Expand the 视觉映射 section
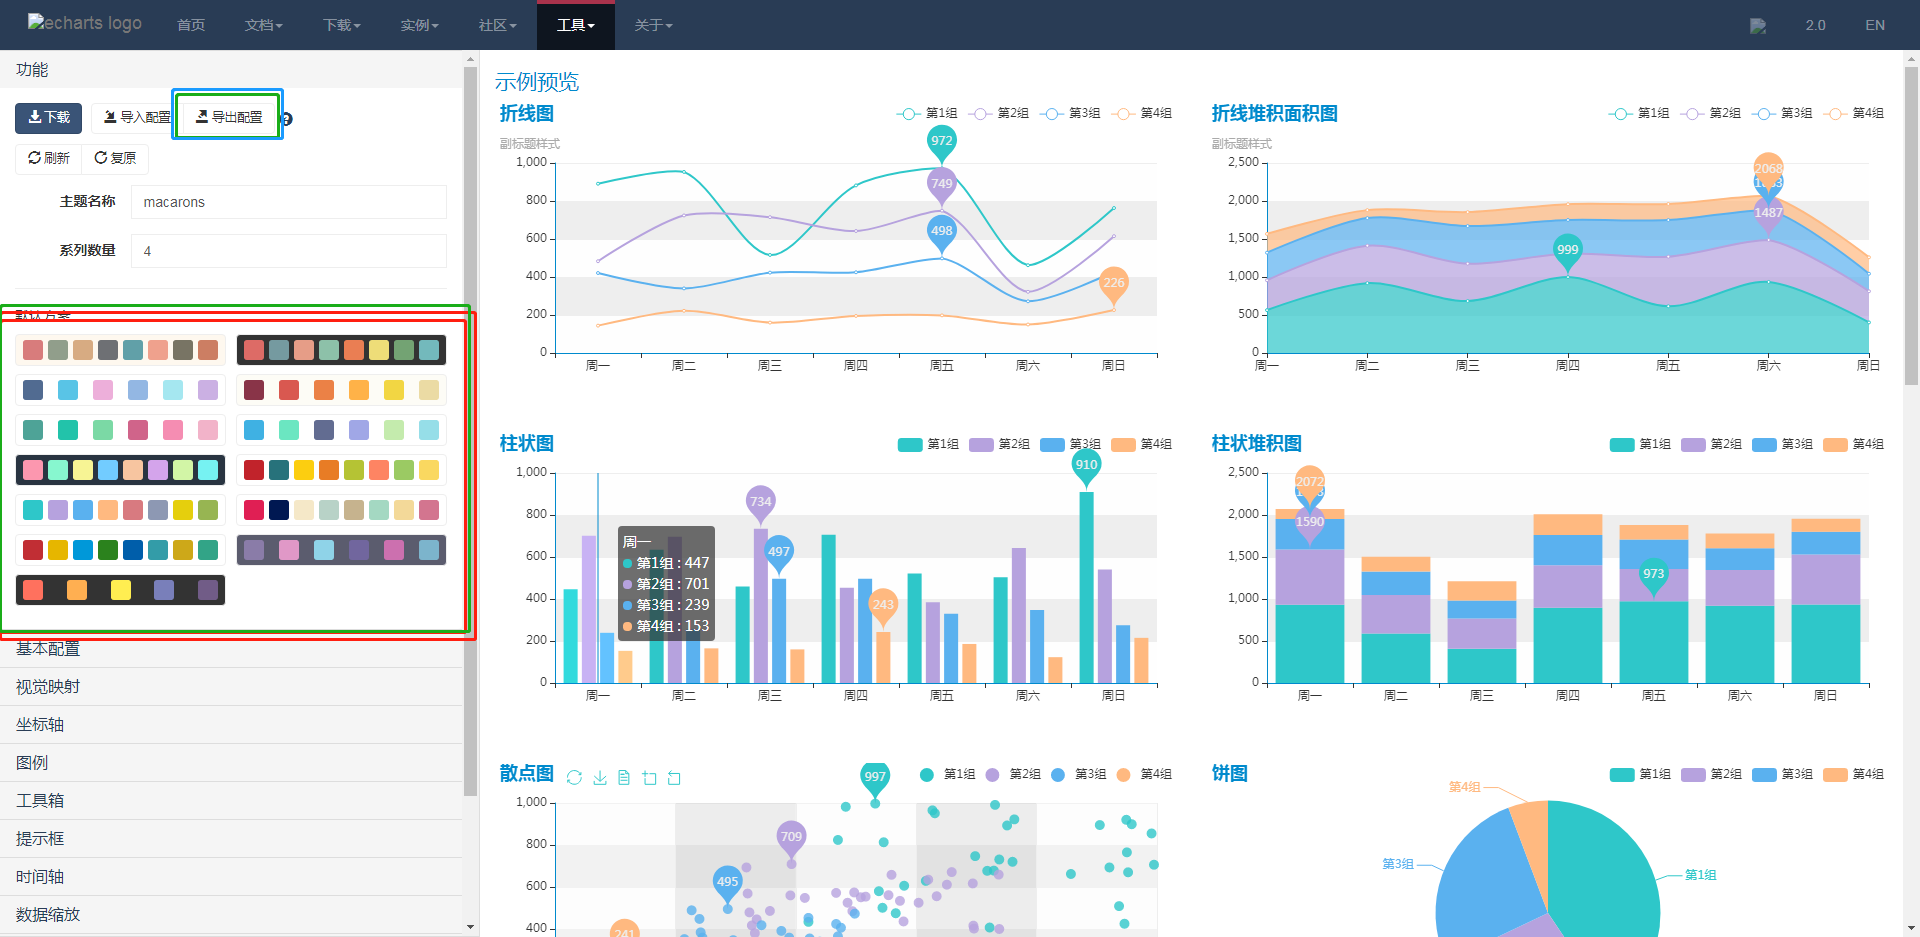Screen dimensions: 1920x937 pos(231,687)
